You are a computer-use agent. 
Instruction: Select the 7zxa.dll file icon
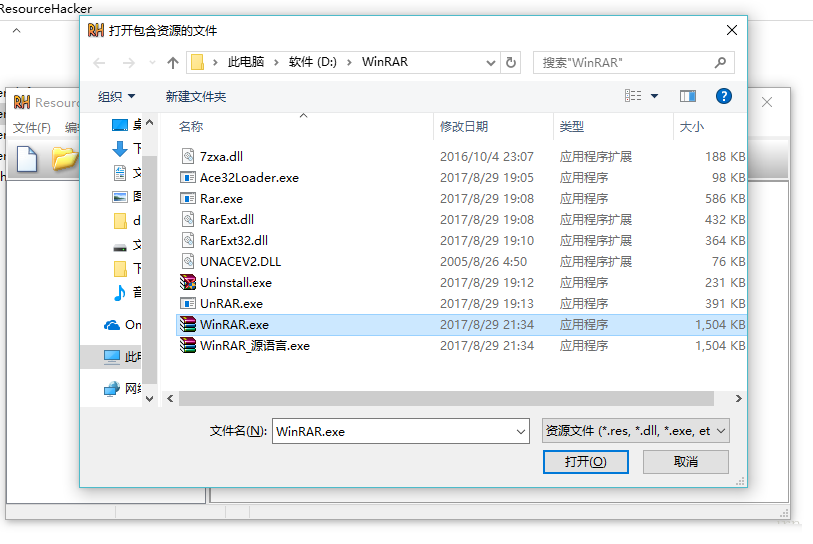[188, 156]
